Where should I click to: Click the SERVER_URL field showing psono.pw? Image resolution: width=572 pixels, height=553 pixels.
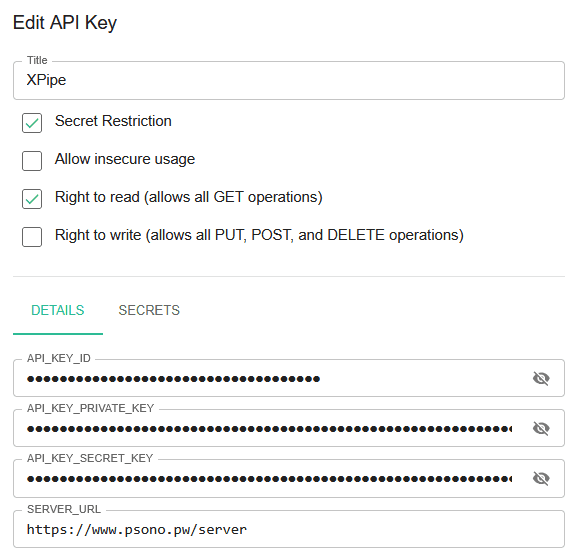289,529
